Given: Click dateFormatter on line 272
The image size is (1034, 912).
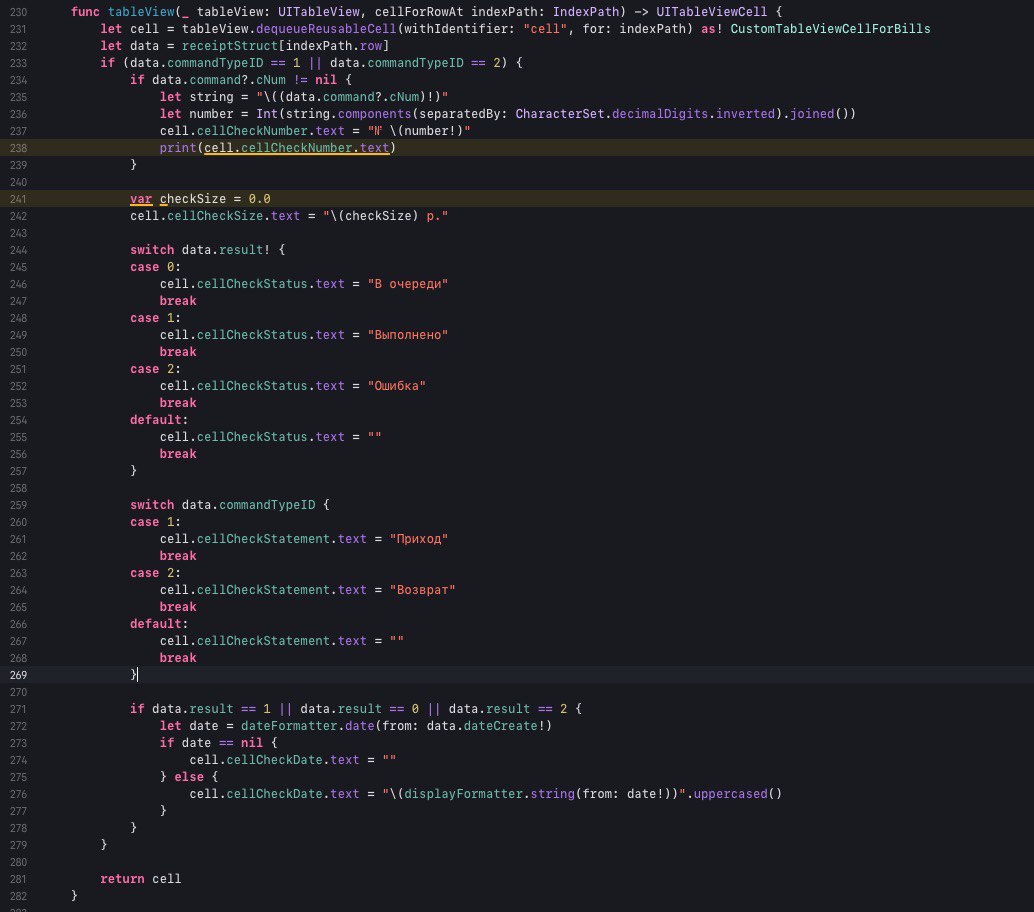Looking at the screenshot, I should tap(289, 726).
